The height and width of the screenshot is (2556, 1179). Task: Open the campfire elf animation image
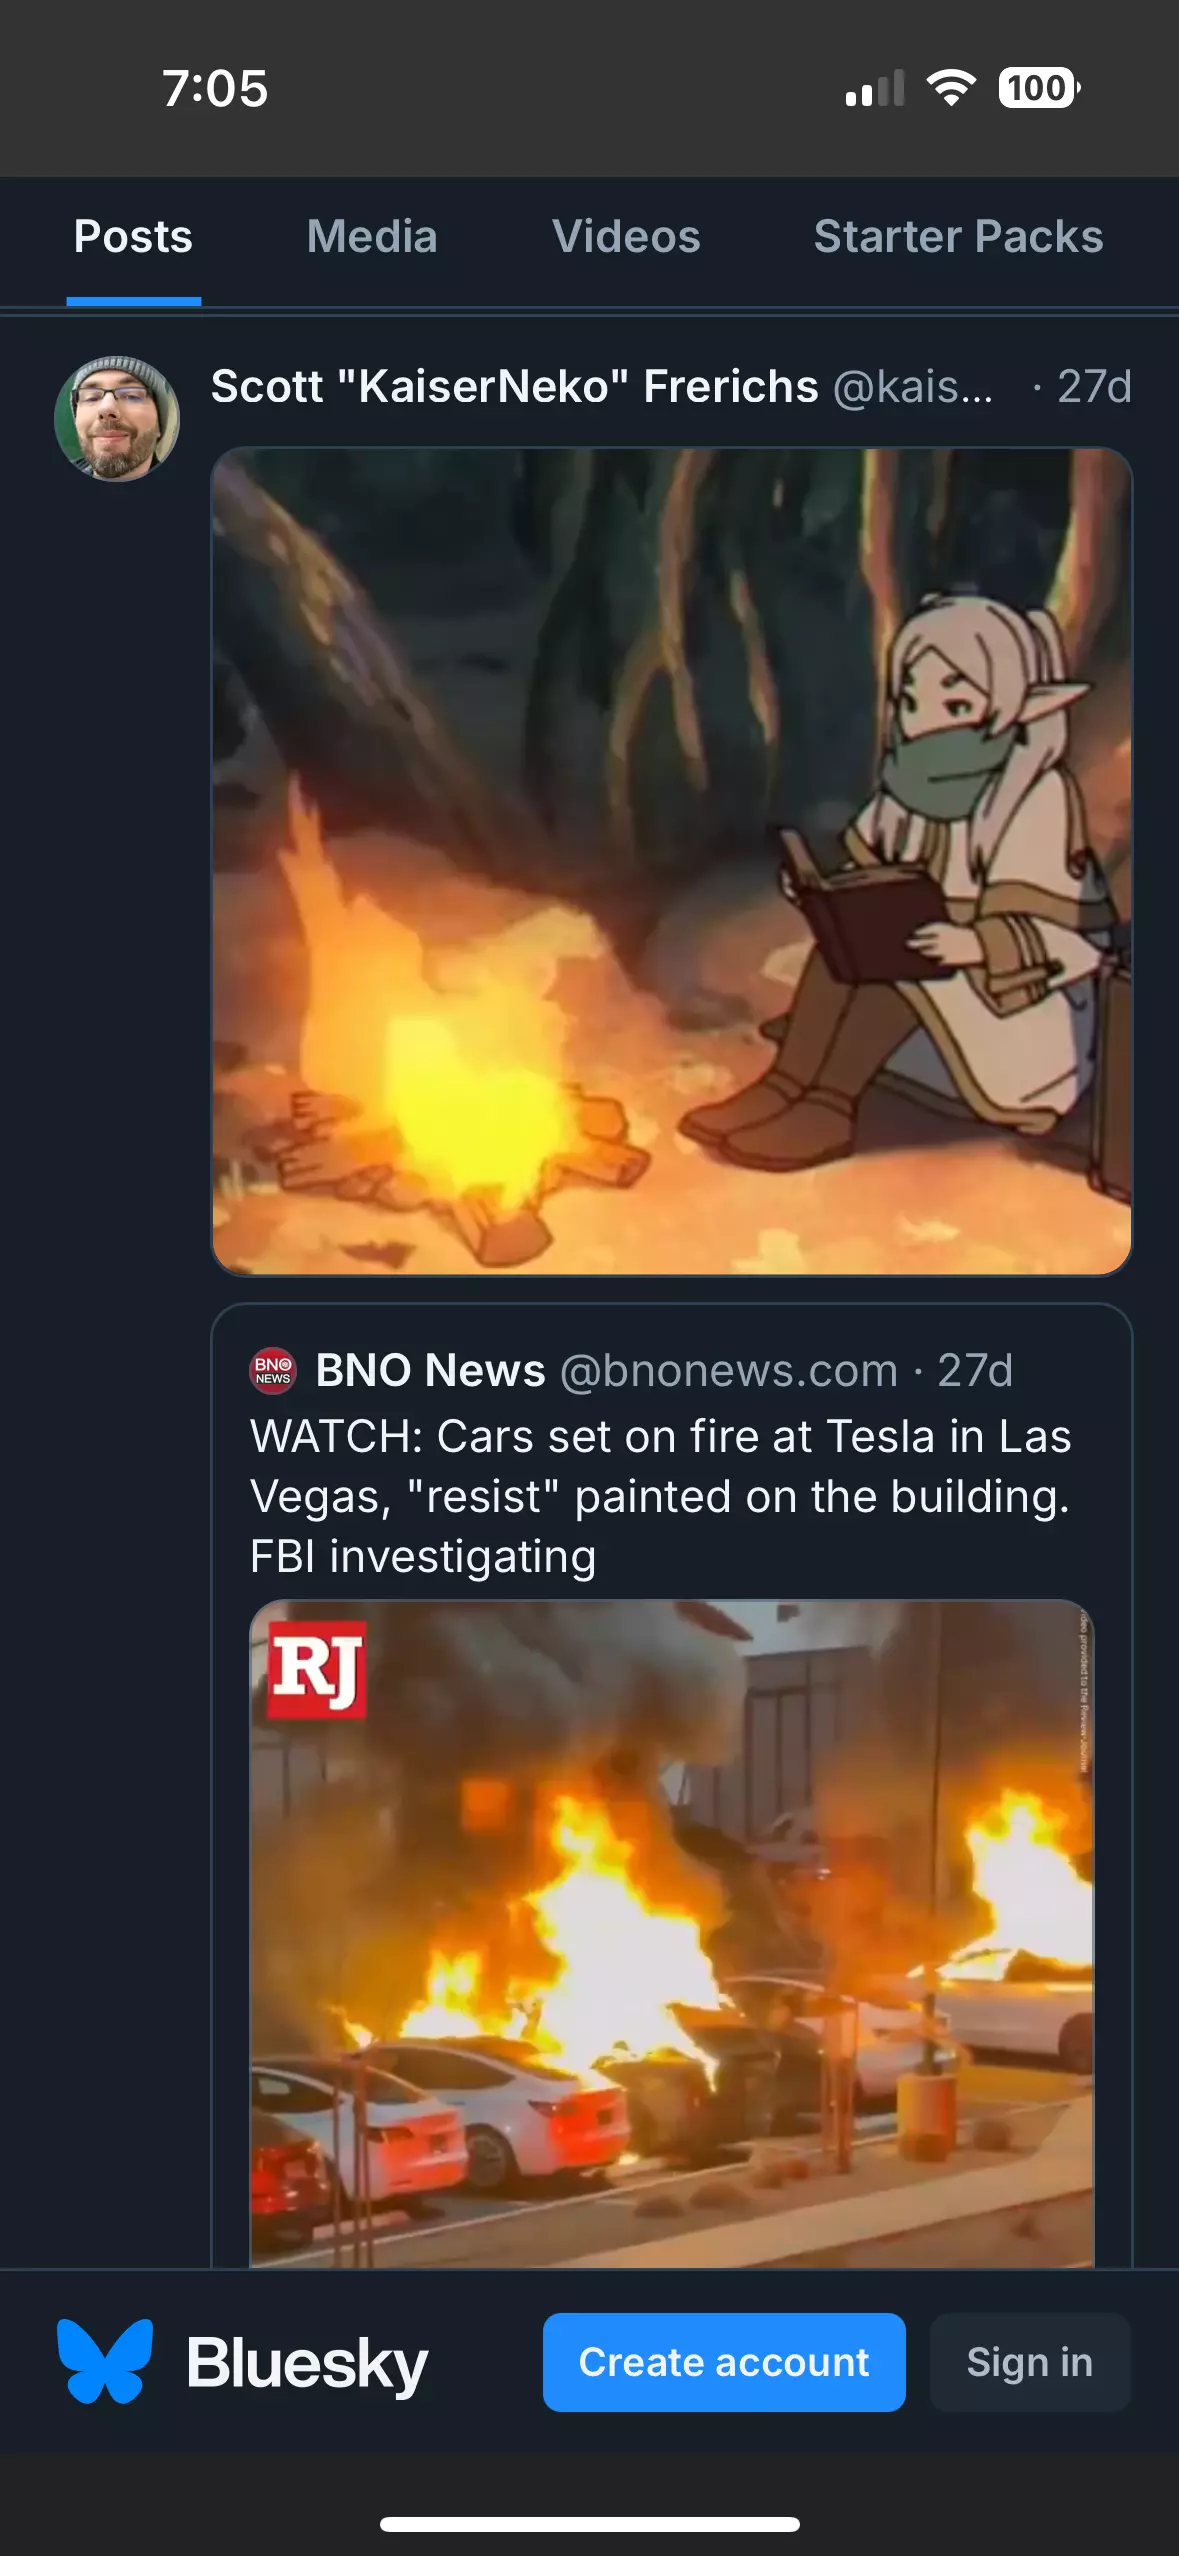(672, 861)
